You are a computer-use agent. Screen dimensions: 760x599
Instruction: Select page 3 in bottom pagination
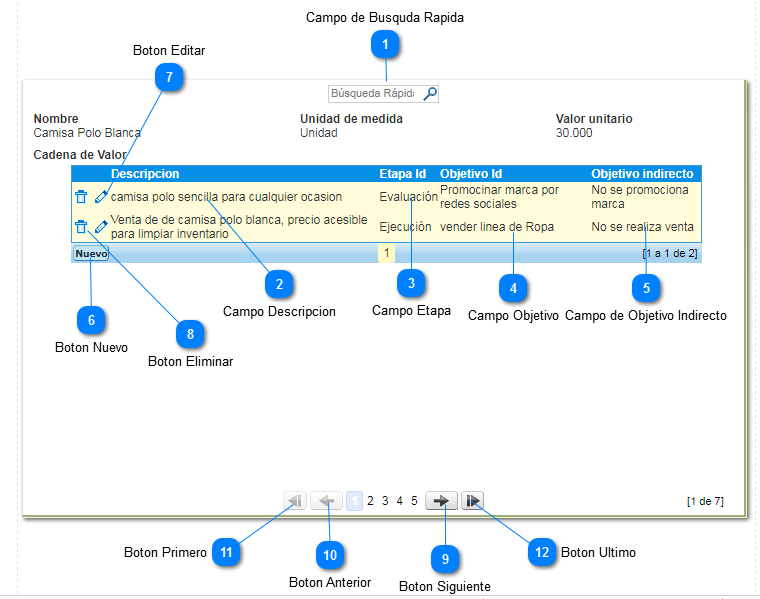coord(385,501)
